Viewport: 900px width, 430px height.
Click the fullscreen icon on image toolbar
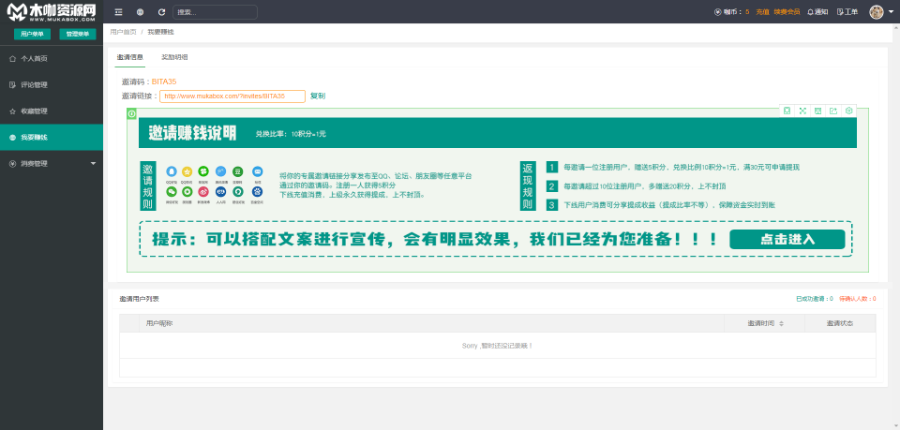(x=802, y=110)
